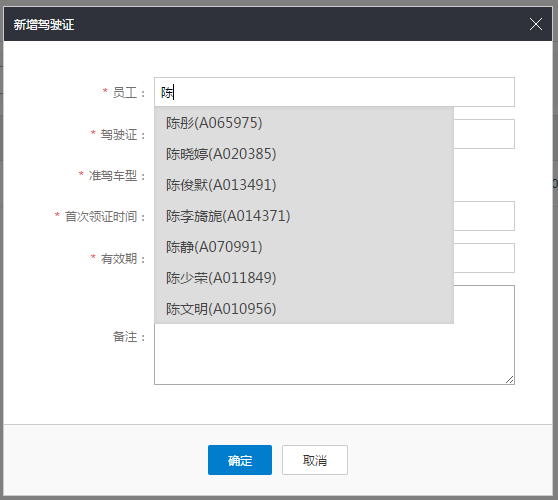Select employee A014371 from suggestions

coord(304,216)
